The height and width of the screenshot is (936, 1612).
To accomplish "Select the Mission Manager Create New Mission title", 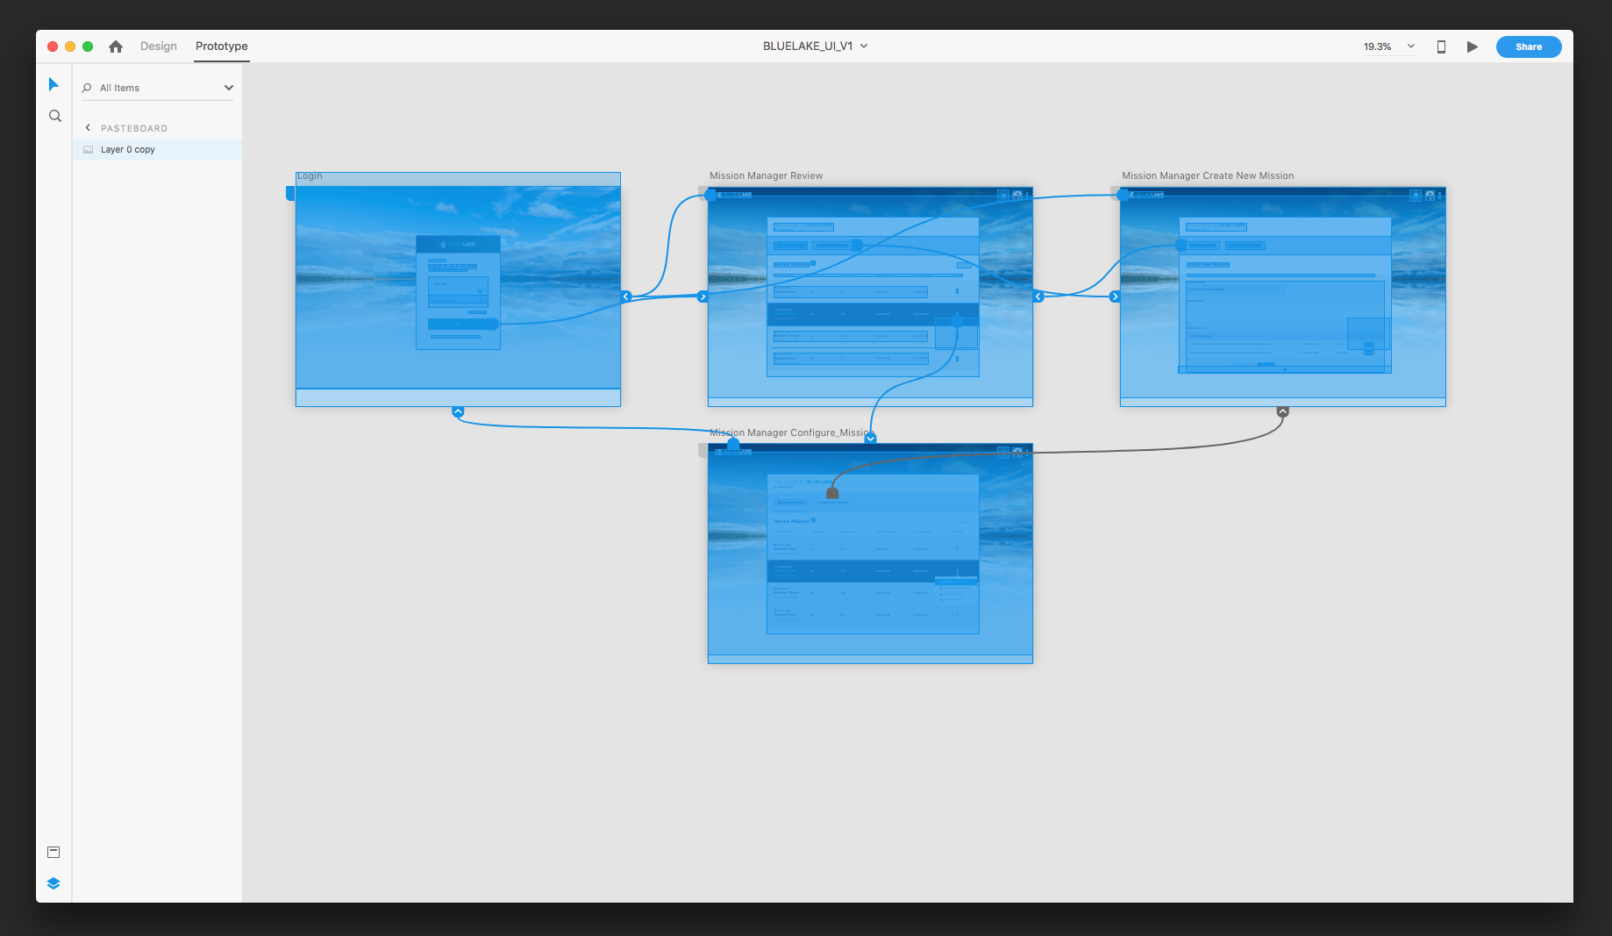I will click(x=1207, y=176).
